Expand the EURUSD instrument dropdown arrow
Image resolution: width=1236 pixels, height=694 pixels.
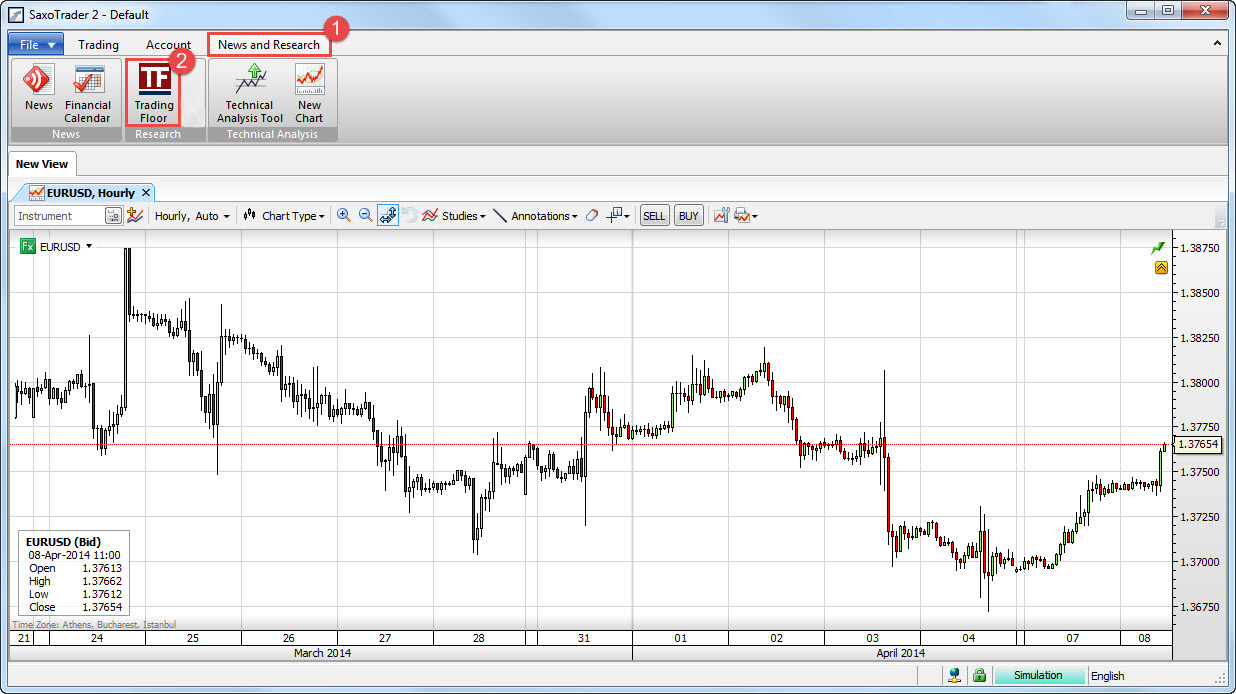pos(89,246)
